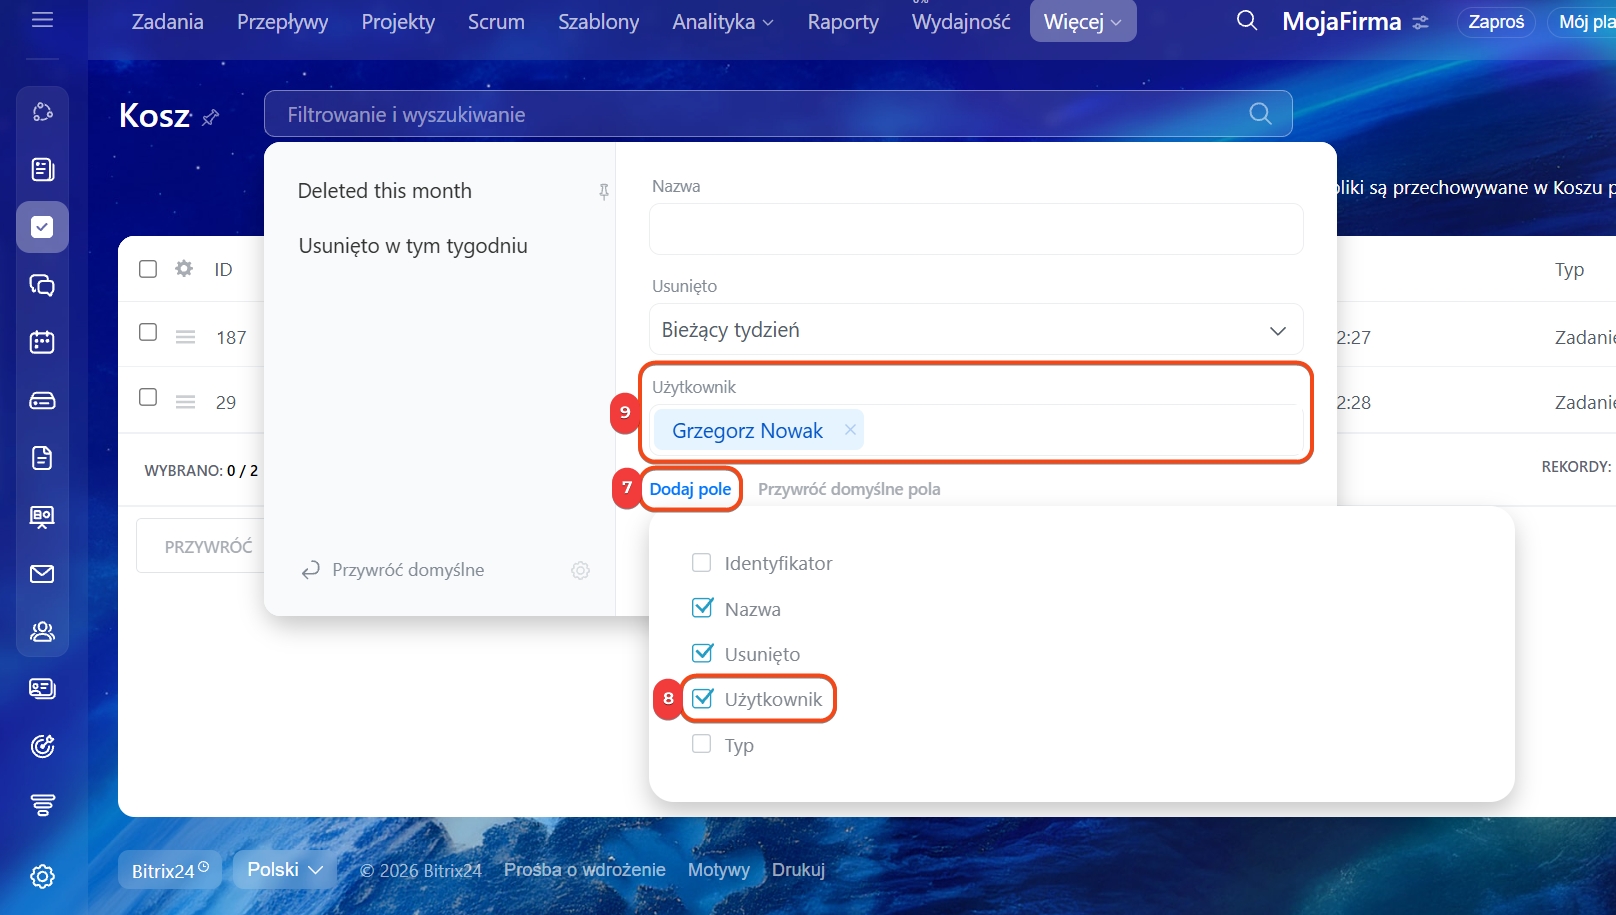
Task: Open the Messenger chat sidebar icon
Action: [x=42, y=285]
